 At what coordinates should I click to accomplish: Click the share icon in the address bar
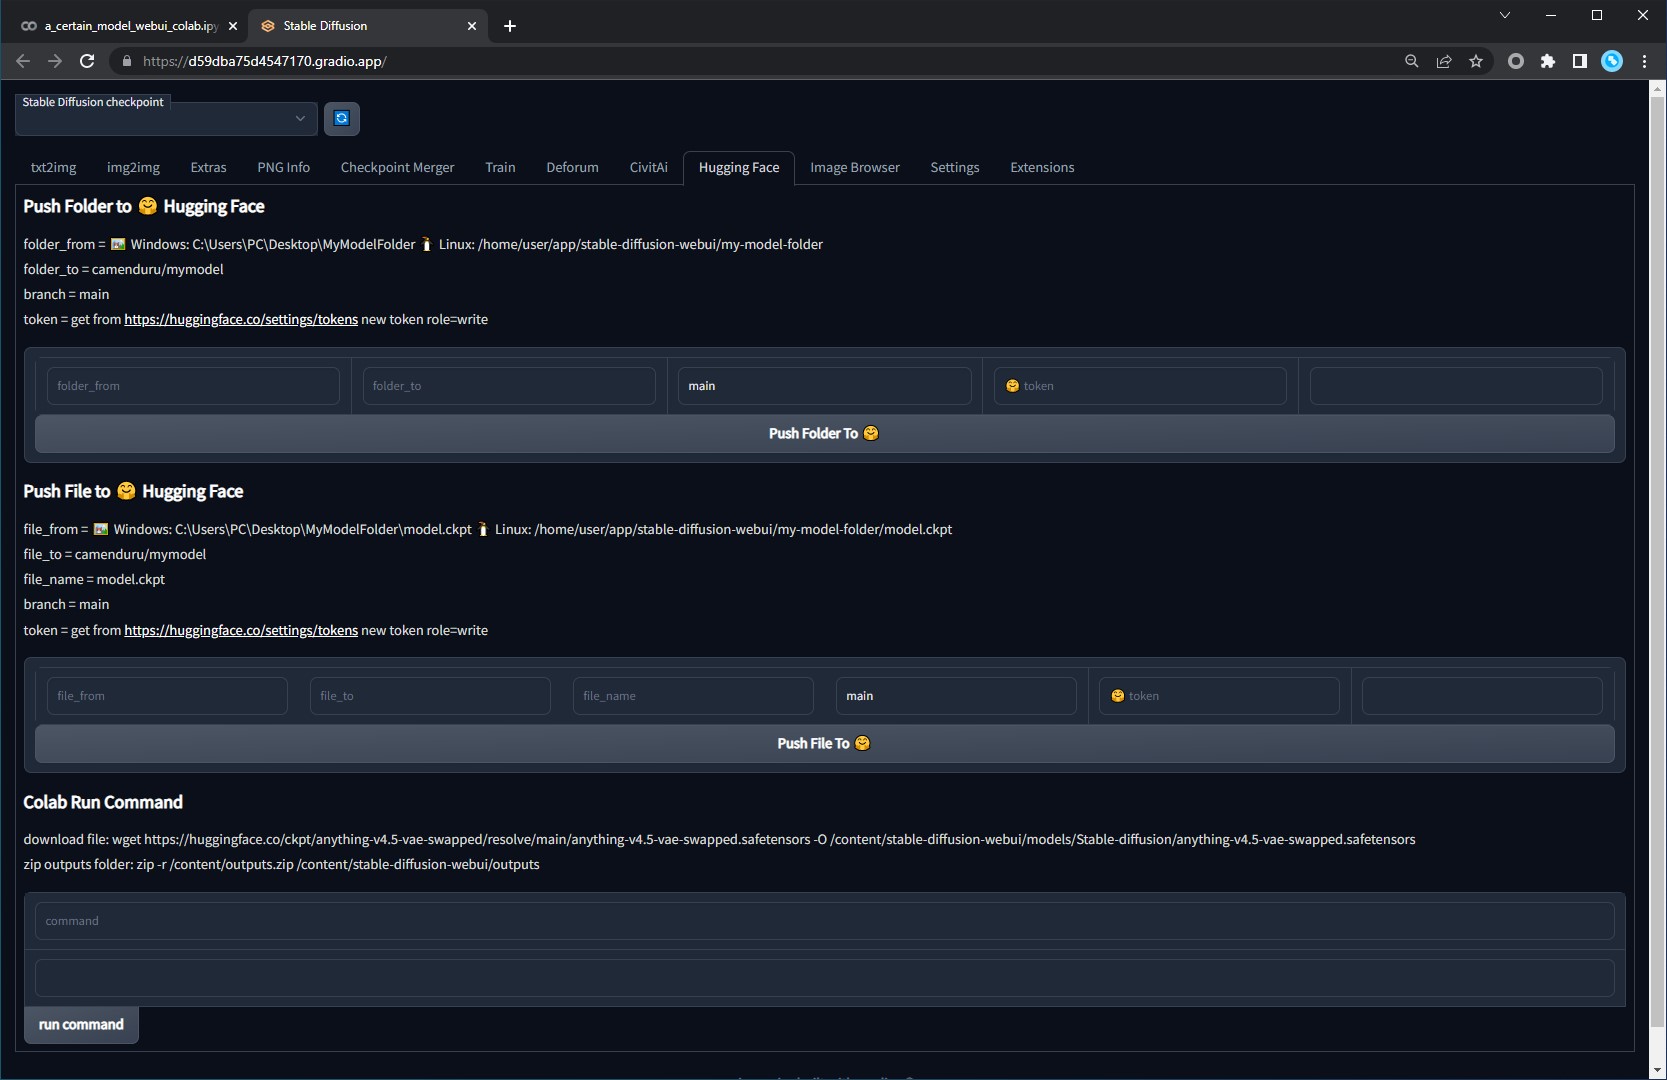(1443, 61)
